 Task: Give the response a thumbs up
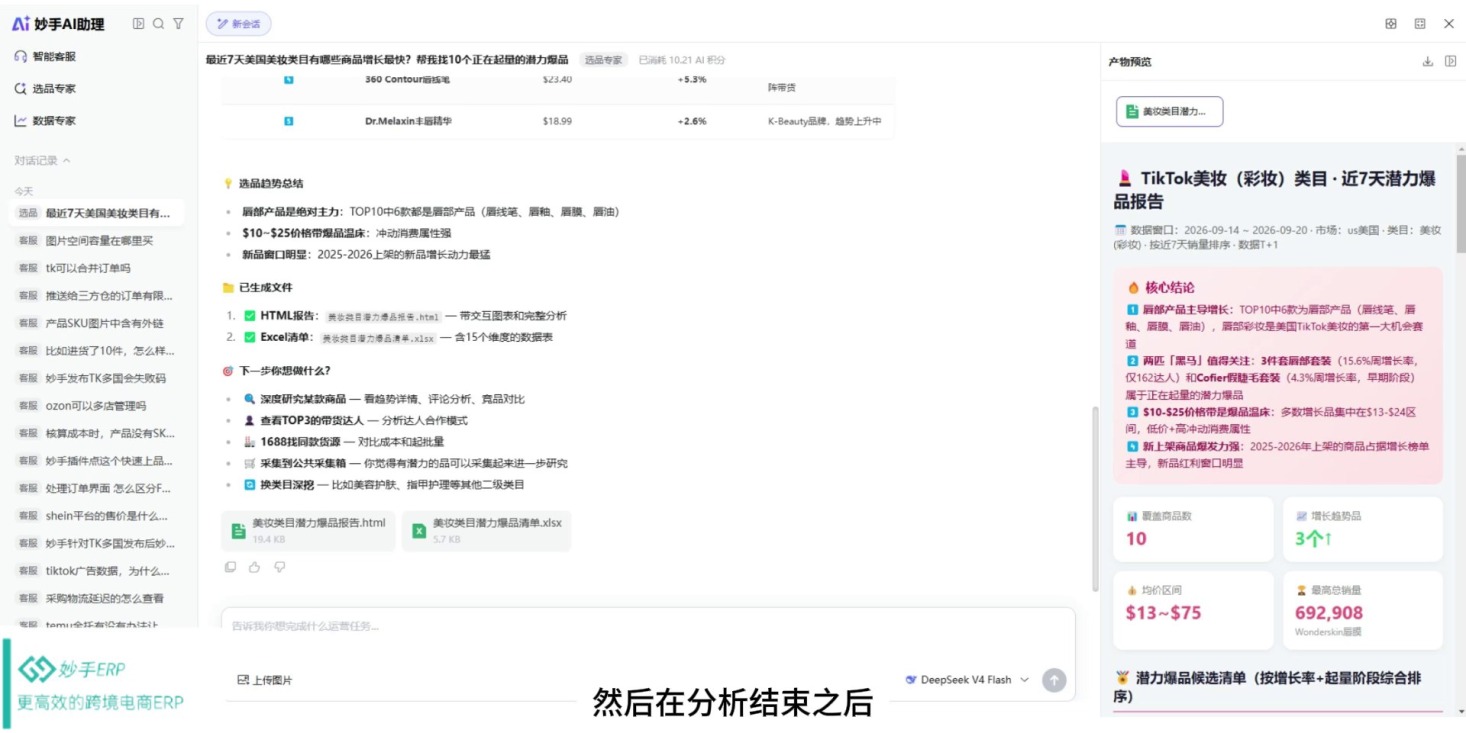(x=255, y=567)
